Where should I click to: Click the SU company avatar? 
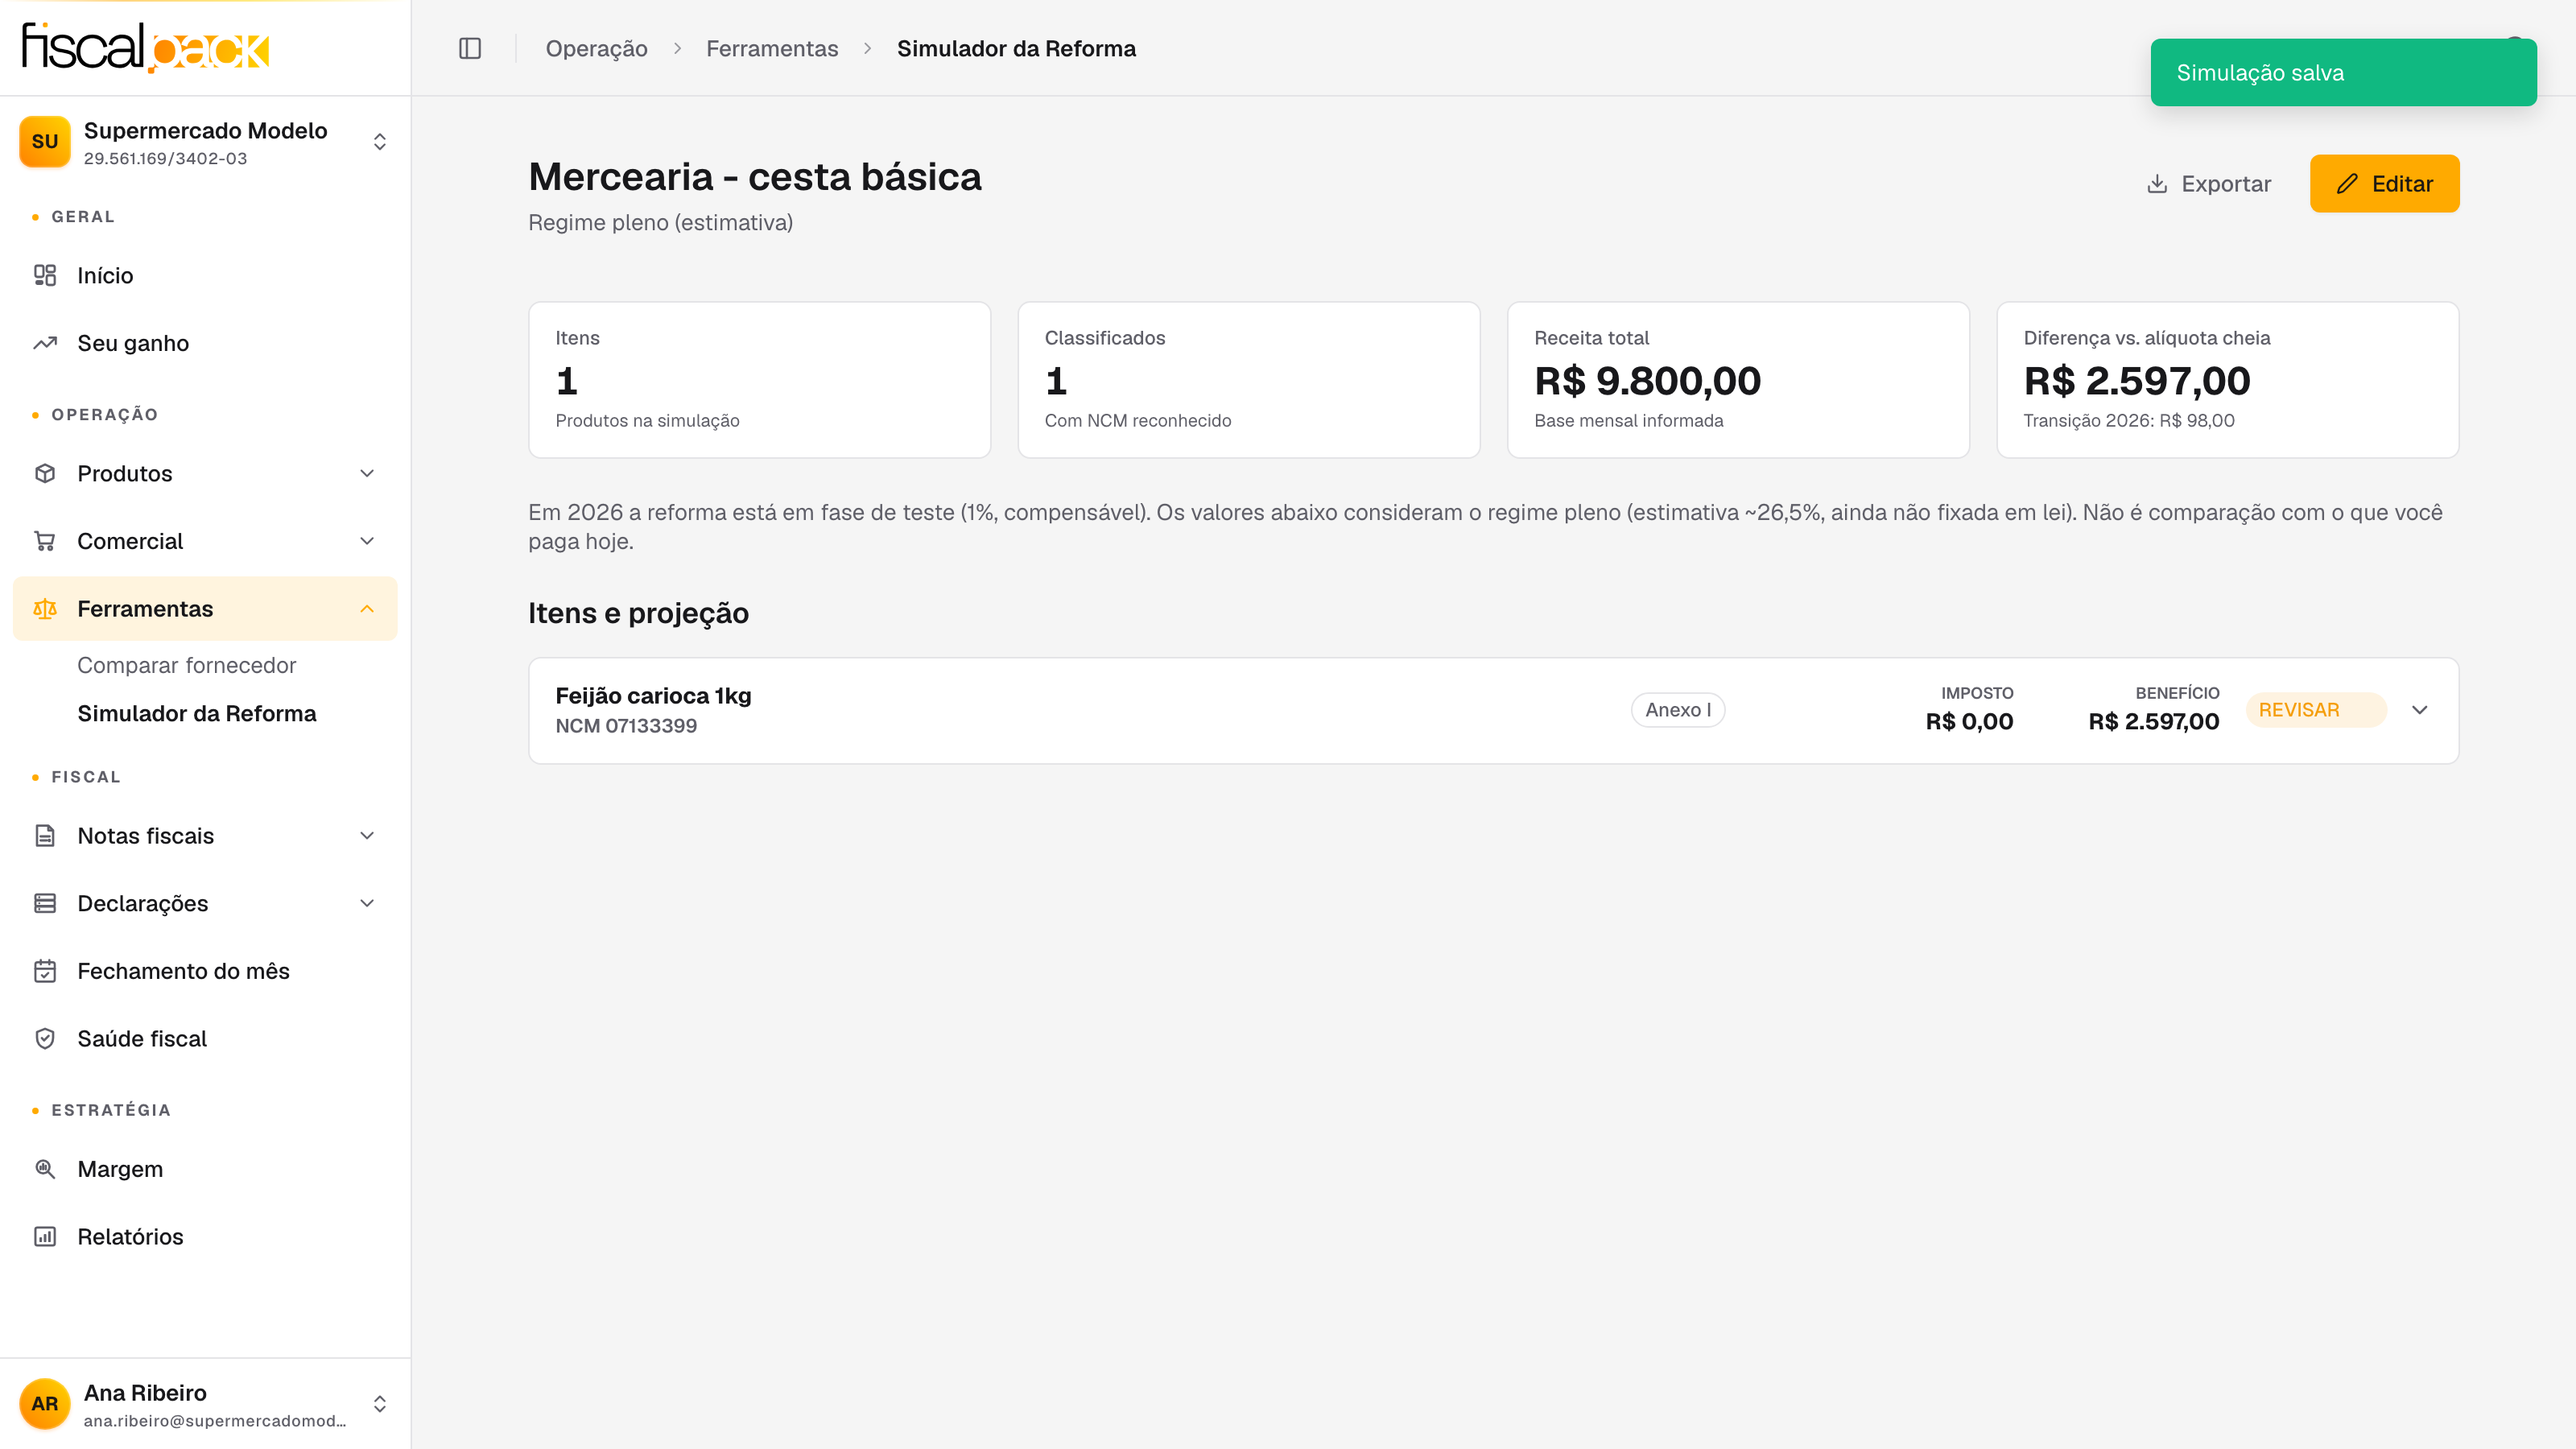tap(45, 142)
